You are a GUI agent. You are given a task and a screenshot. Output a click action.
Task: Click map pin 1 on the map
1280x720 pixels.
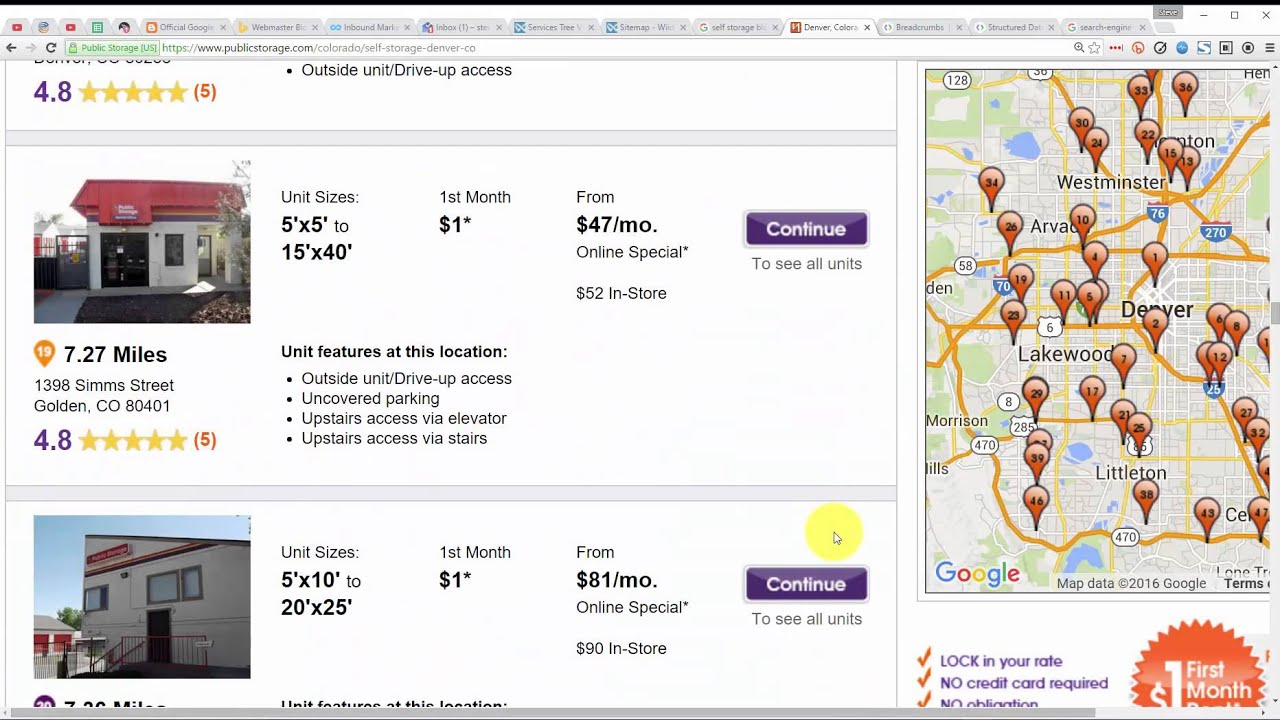click(1155, 262)
